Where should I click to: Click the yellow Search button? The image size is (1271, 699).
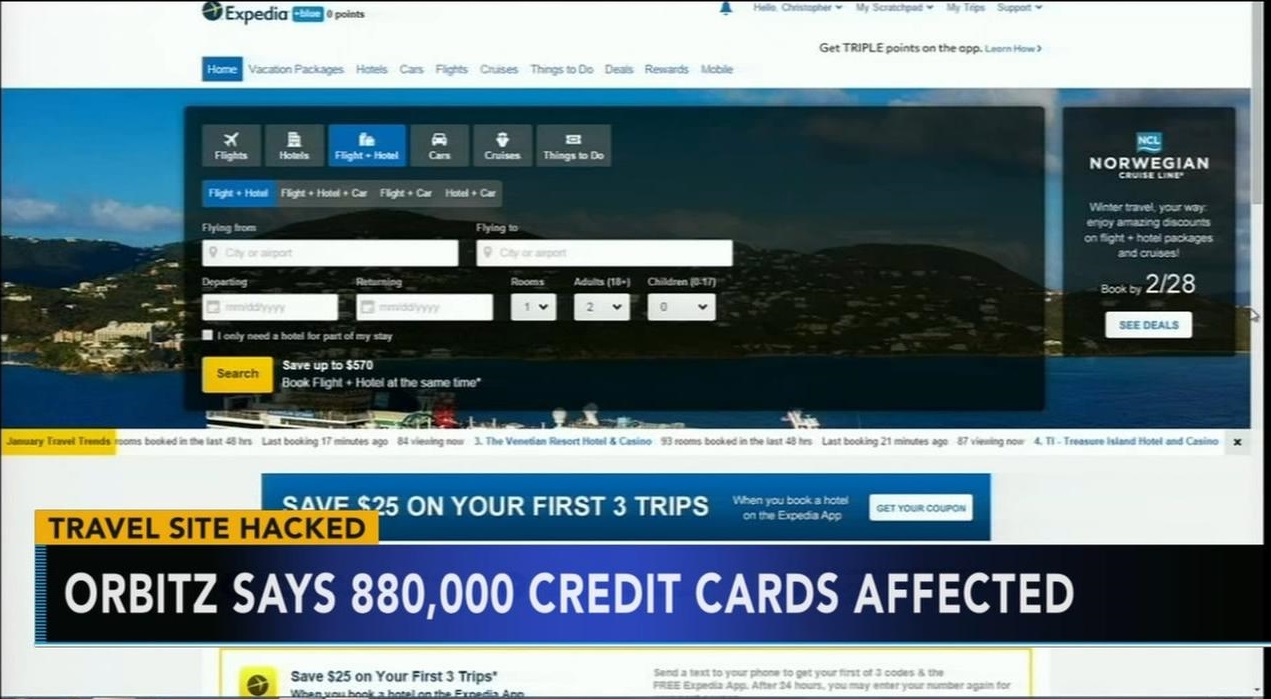(x=237, y=374)
